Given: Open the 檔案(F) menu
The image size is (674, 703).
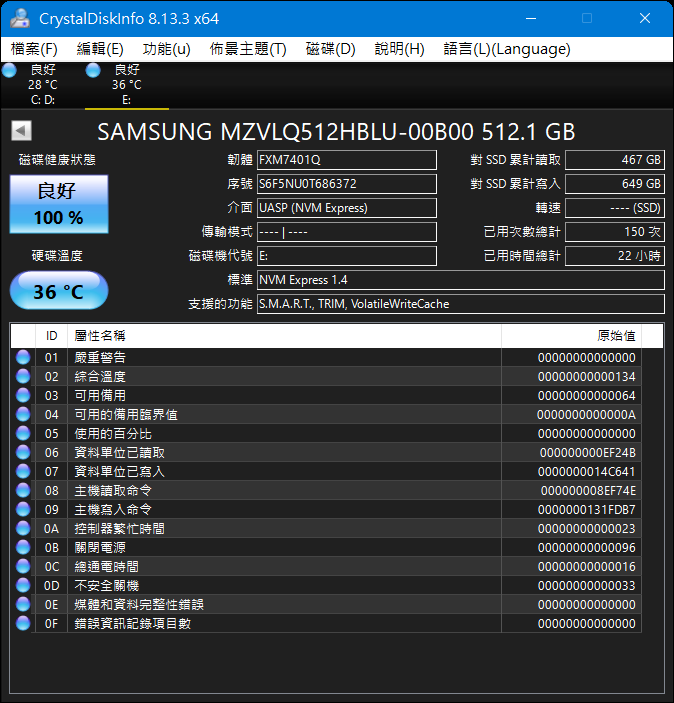Looking at the screenshot, I should [x=34, y=49].
